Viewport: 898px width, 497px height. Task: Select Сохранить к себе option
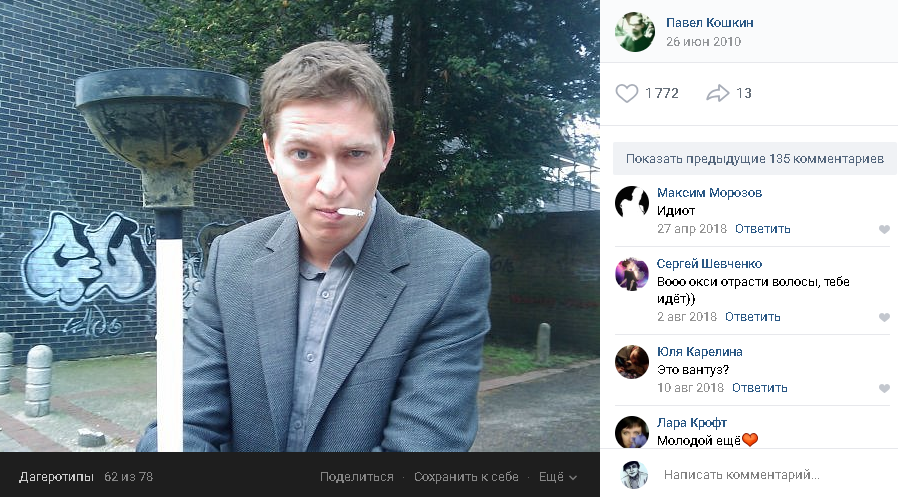coord(466,476)
